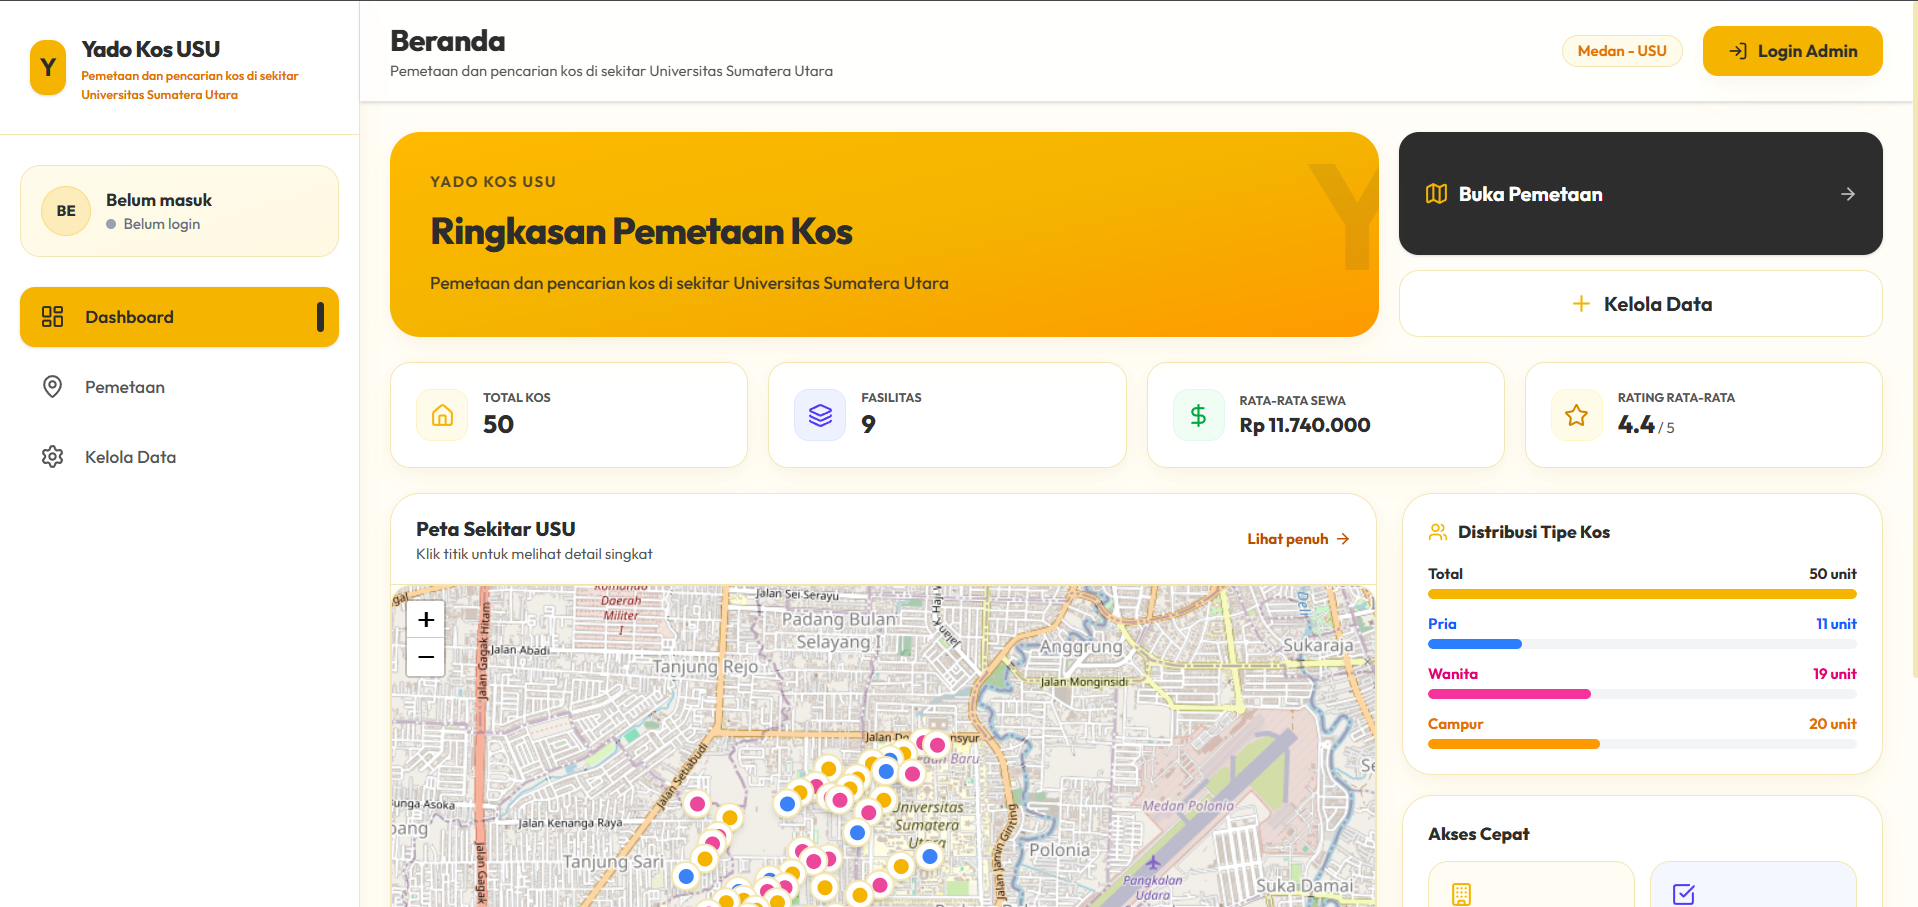Click the Pria blue progress bar
The width and height of the screenshot is (1918, 907).
[1475, 644]
